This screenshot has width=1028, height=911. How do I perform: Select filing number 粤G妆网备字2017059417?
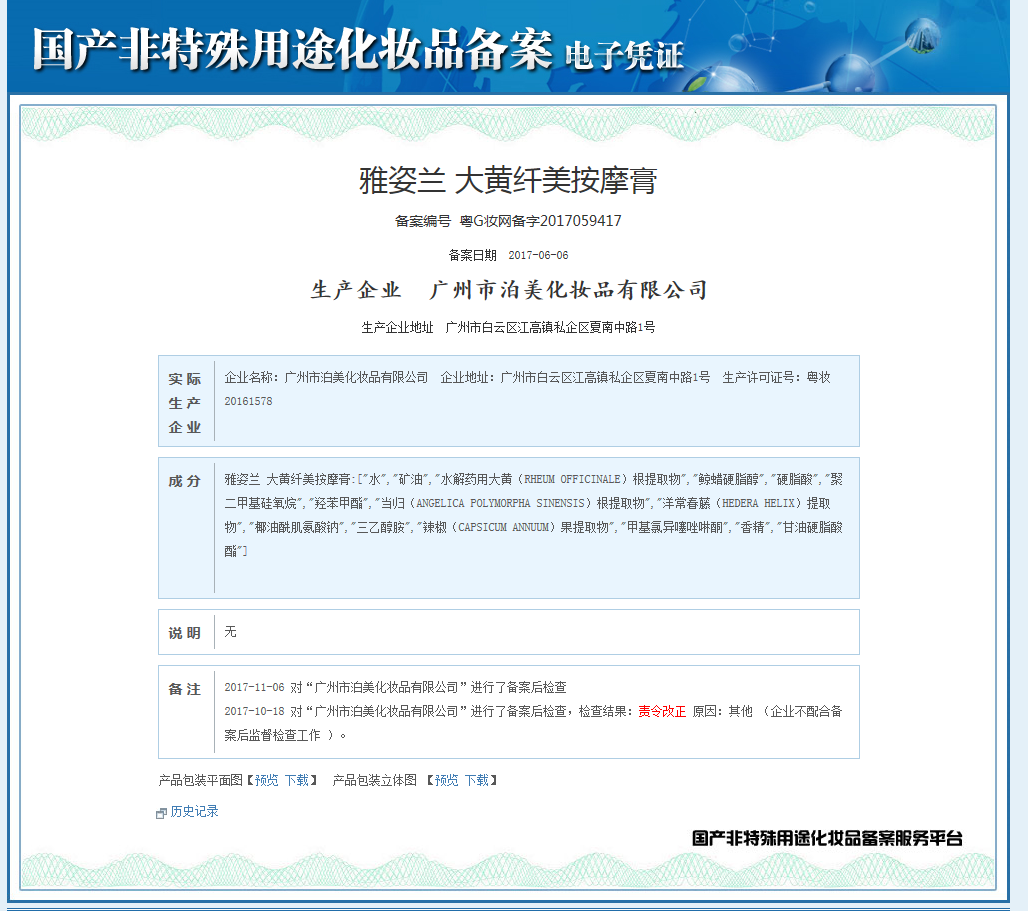pos(540,221)
